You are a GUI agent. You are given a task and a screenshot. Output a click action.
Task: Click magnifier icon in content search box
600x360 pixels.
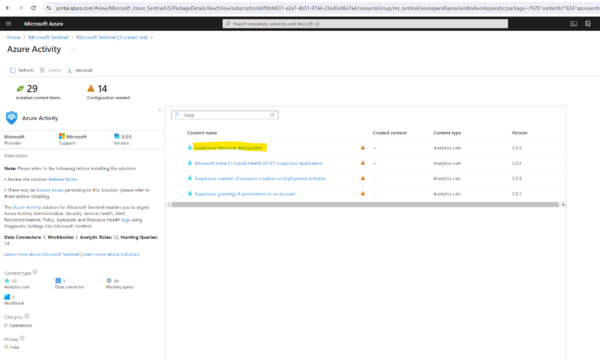pyautogui.click(x=176, y=115)
